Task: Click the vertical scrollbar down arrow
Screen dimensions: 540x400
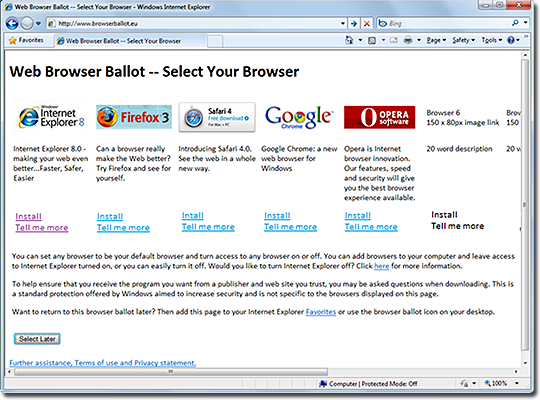Action: 525,363
